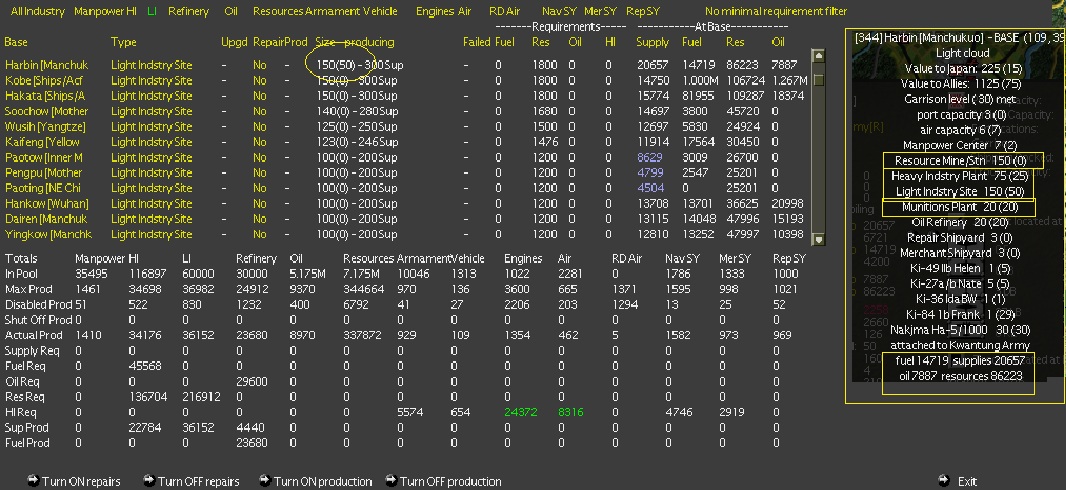Sort by the Upgd column header

tap(234, 42)
